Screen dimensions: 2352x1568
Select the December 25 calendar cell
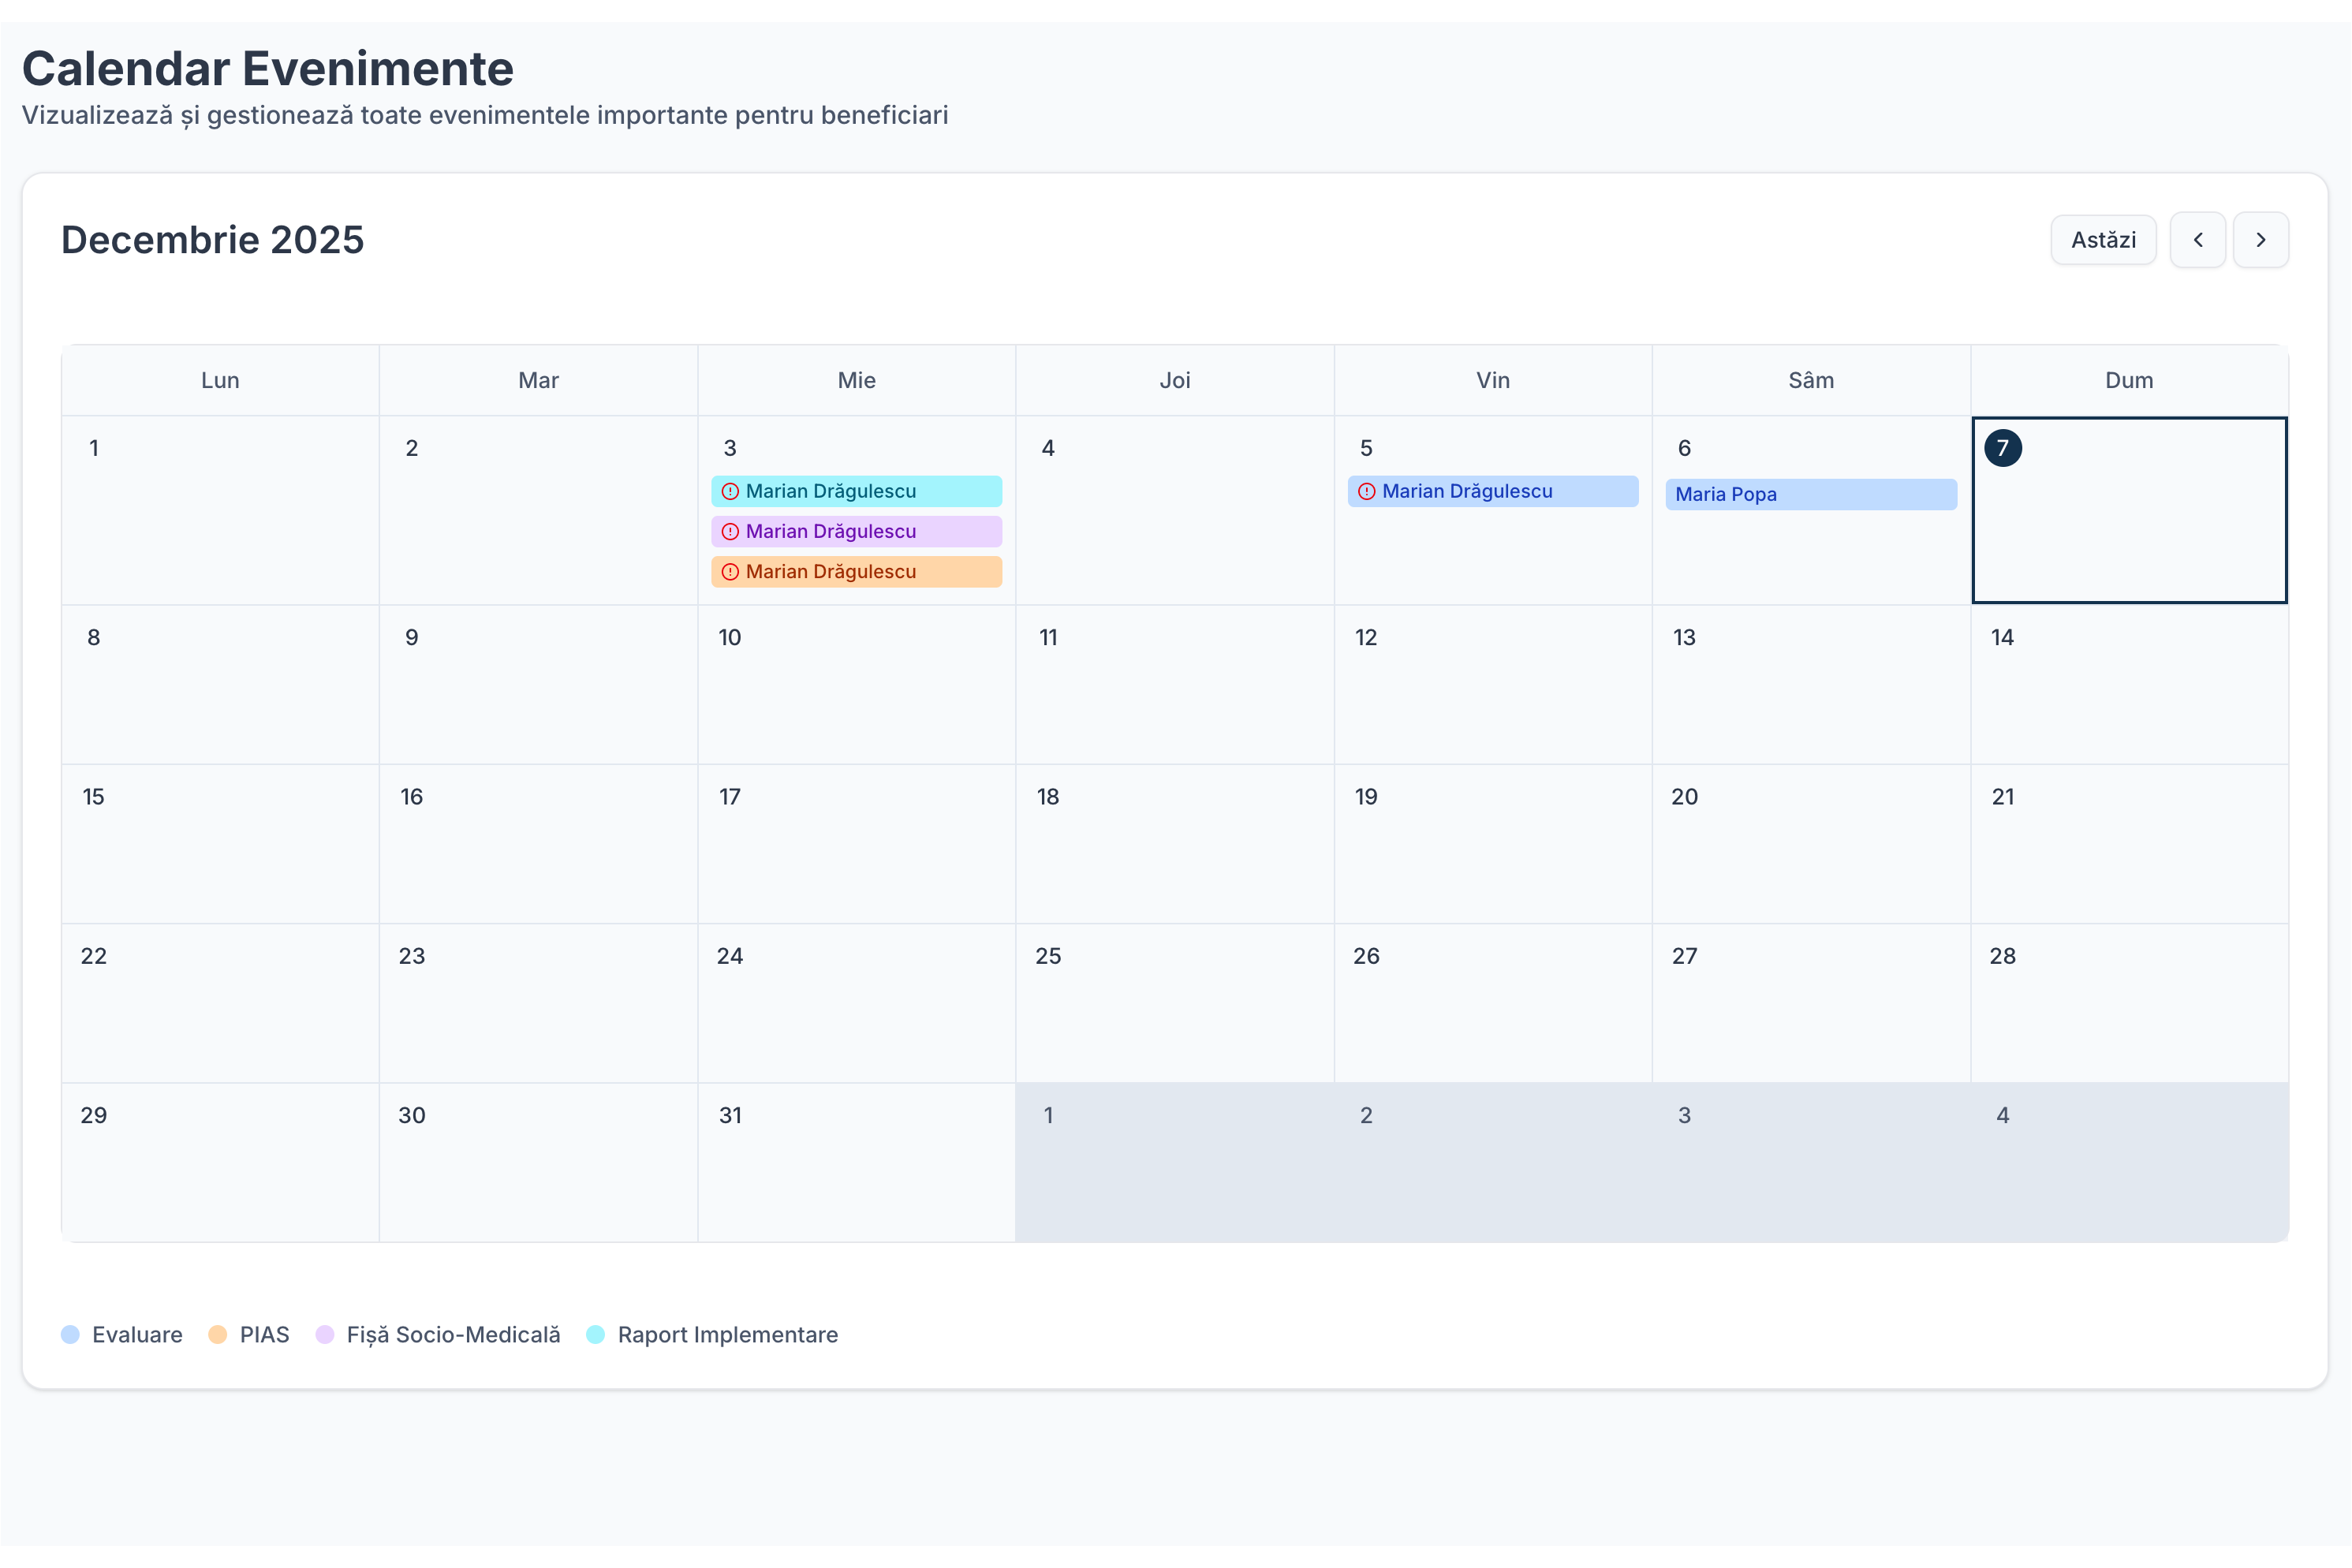1175,1003
